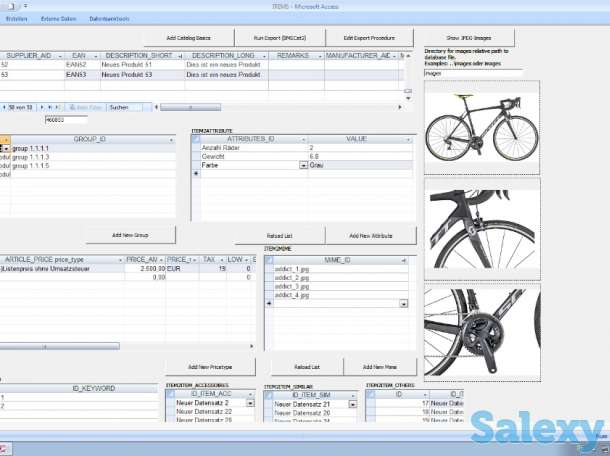610x456 pixels.
Task: Open the VALUE column dropdown arrow
Action: pyautogui.click(x=408, y=139)
